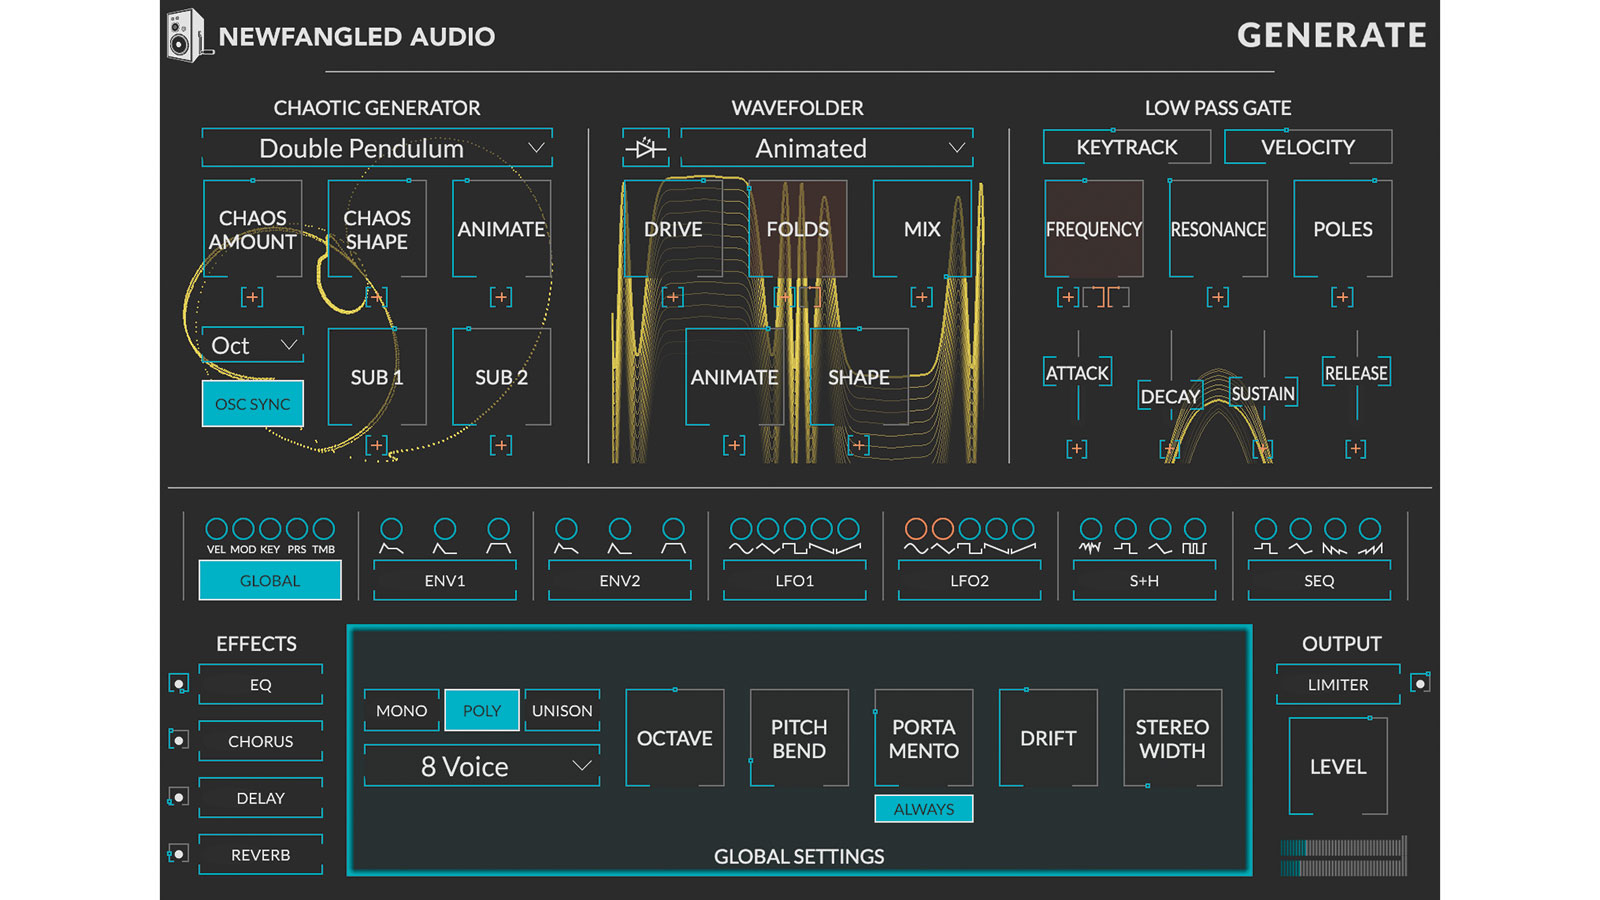Screen dimensions: 1600x900
Task: Select LFO1 sine wave output circle
Action: click(x=741, y=528)
